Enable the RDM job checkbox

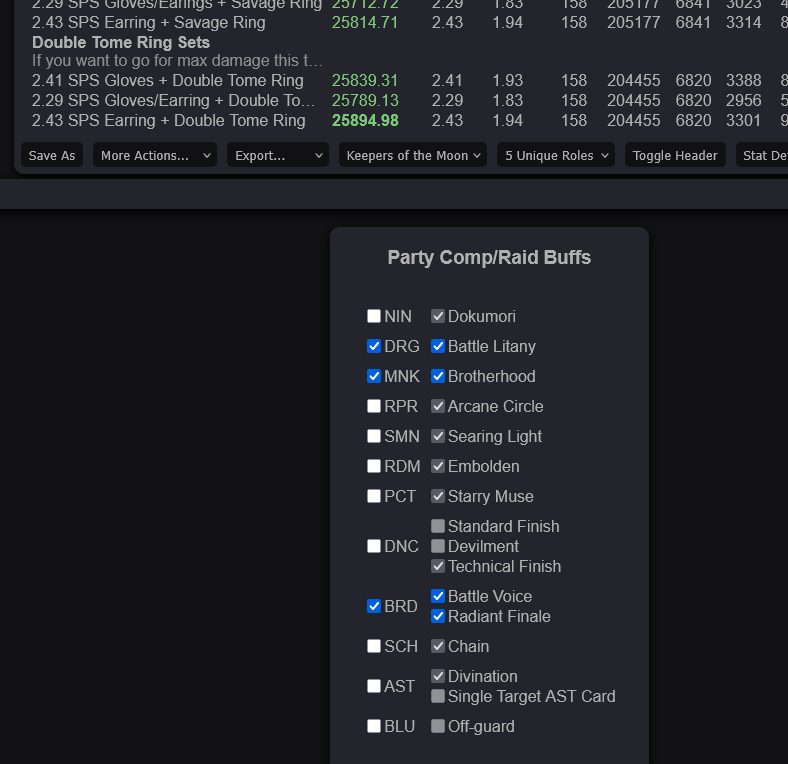(374, 466)
